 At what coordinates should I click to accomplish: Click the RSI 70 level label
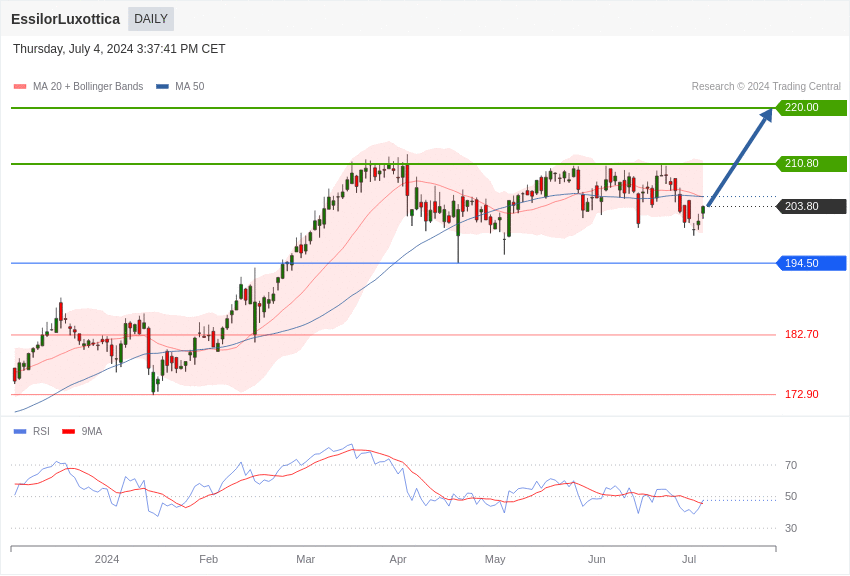(791, 466)
